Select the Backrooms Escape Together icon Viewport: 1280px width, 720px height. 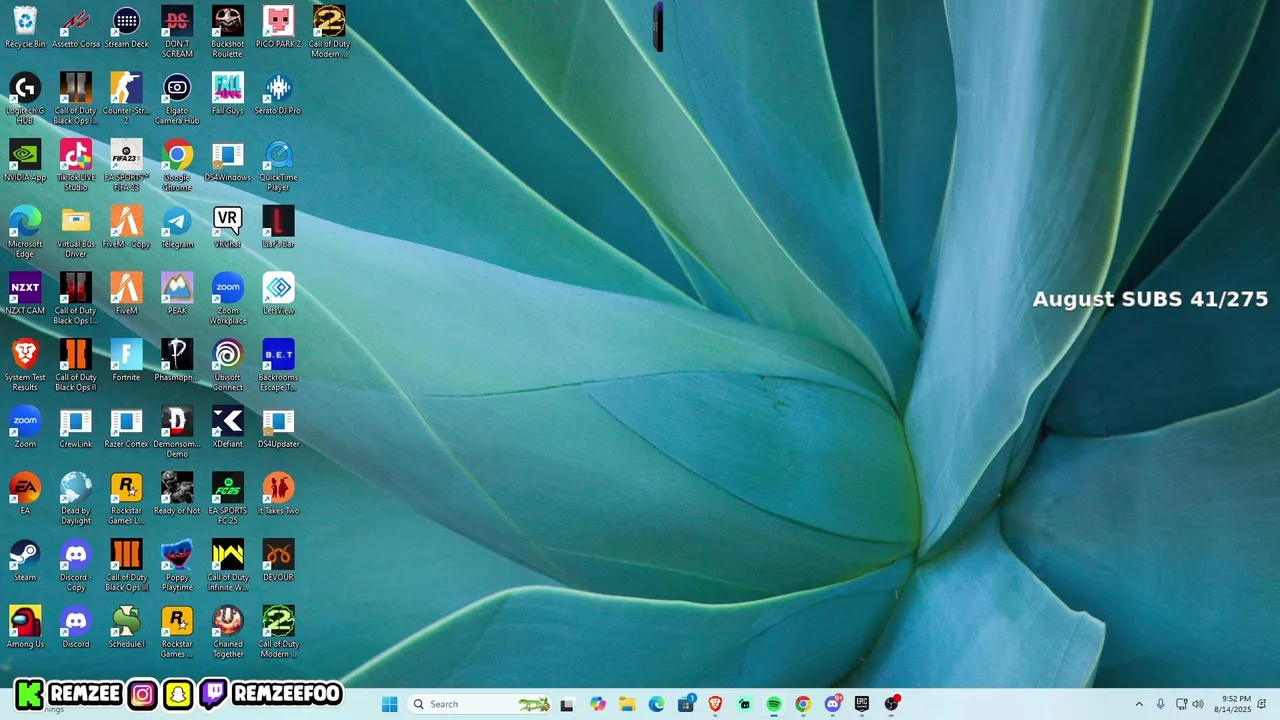278,365
